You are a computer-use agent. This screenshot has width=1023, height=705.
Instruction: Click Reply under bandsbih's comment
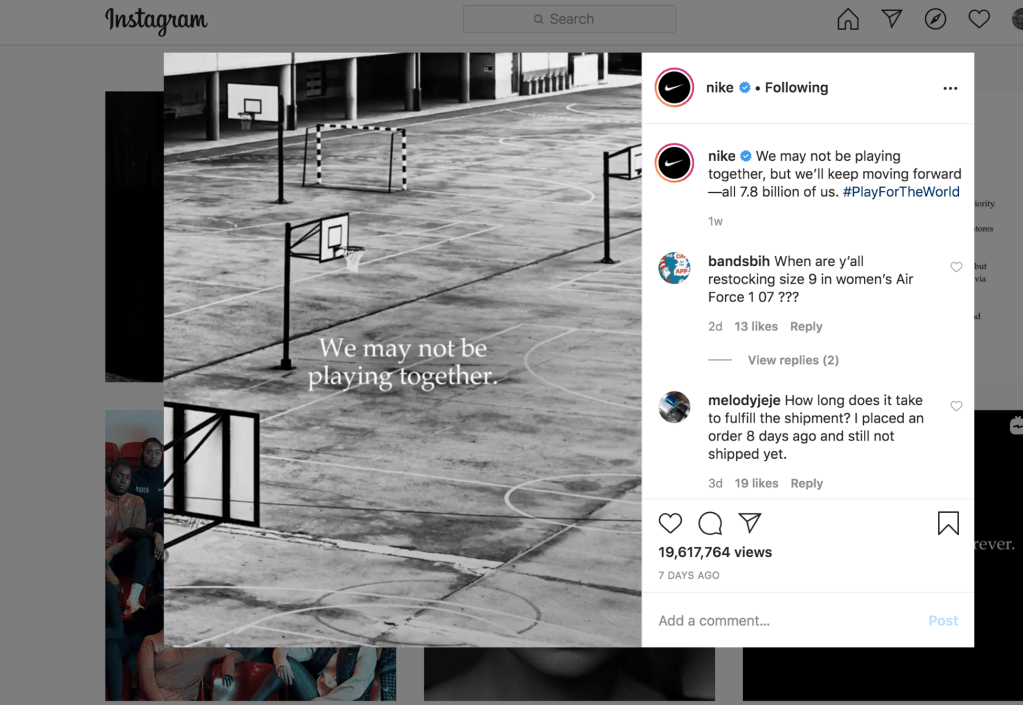pos(806,326)
